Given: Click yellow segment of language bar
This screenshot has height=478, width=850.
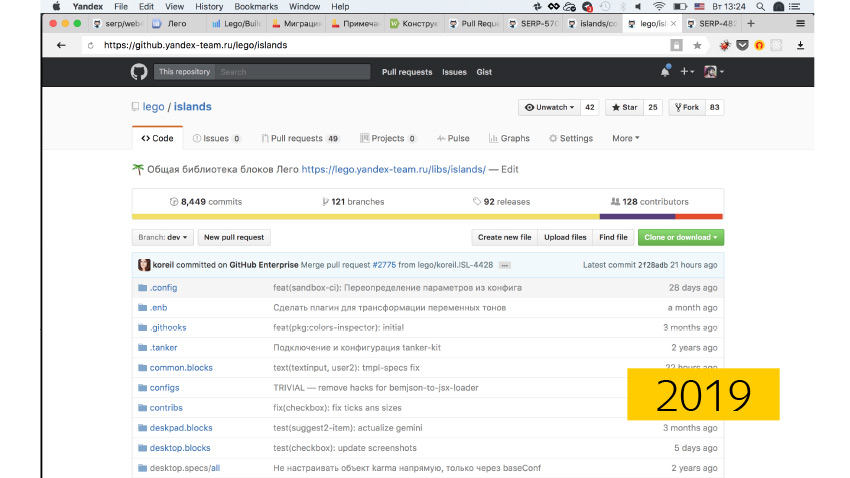Looking at the screenshot, I should point(366,217).
